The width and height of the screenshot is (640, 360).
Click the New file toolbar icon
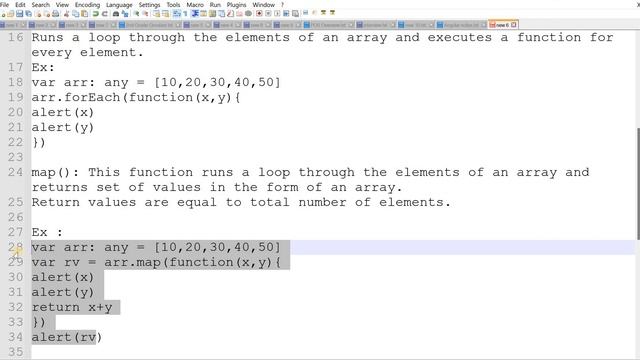coord(3,13)
